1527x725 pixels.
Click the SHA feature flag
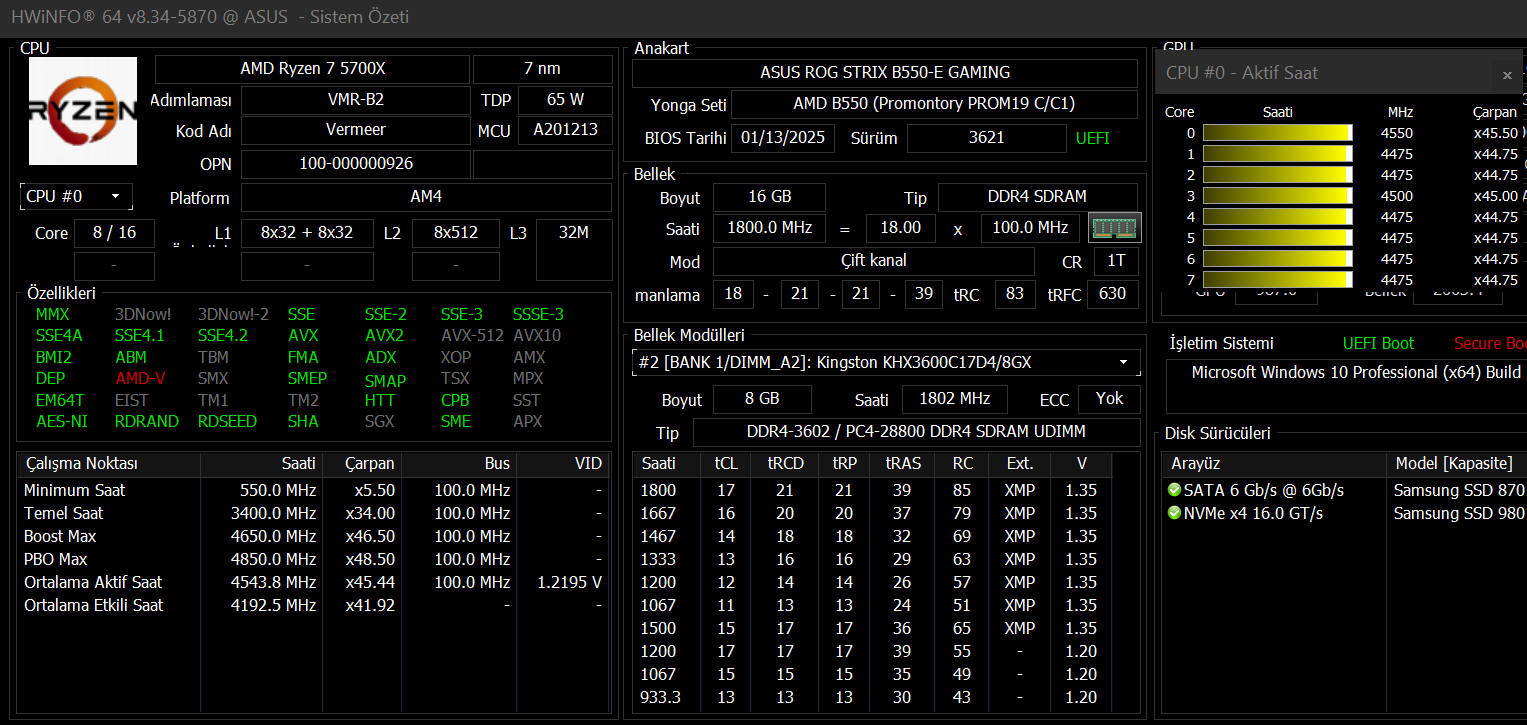302,421
